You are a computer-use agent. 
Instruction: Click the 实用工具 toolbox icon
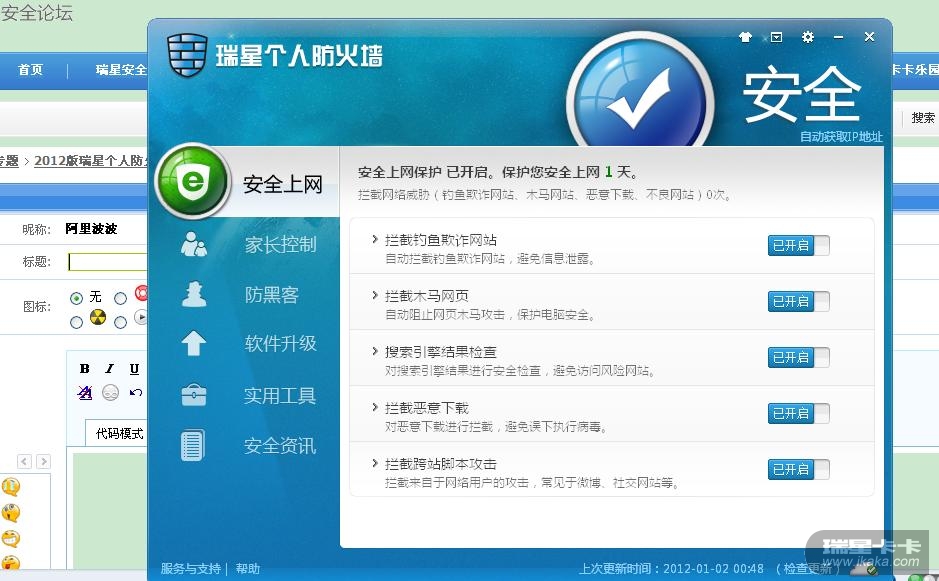(x=193, y=395)
